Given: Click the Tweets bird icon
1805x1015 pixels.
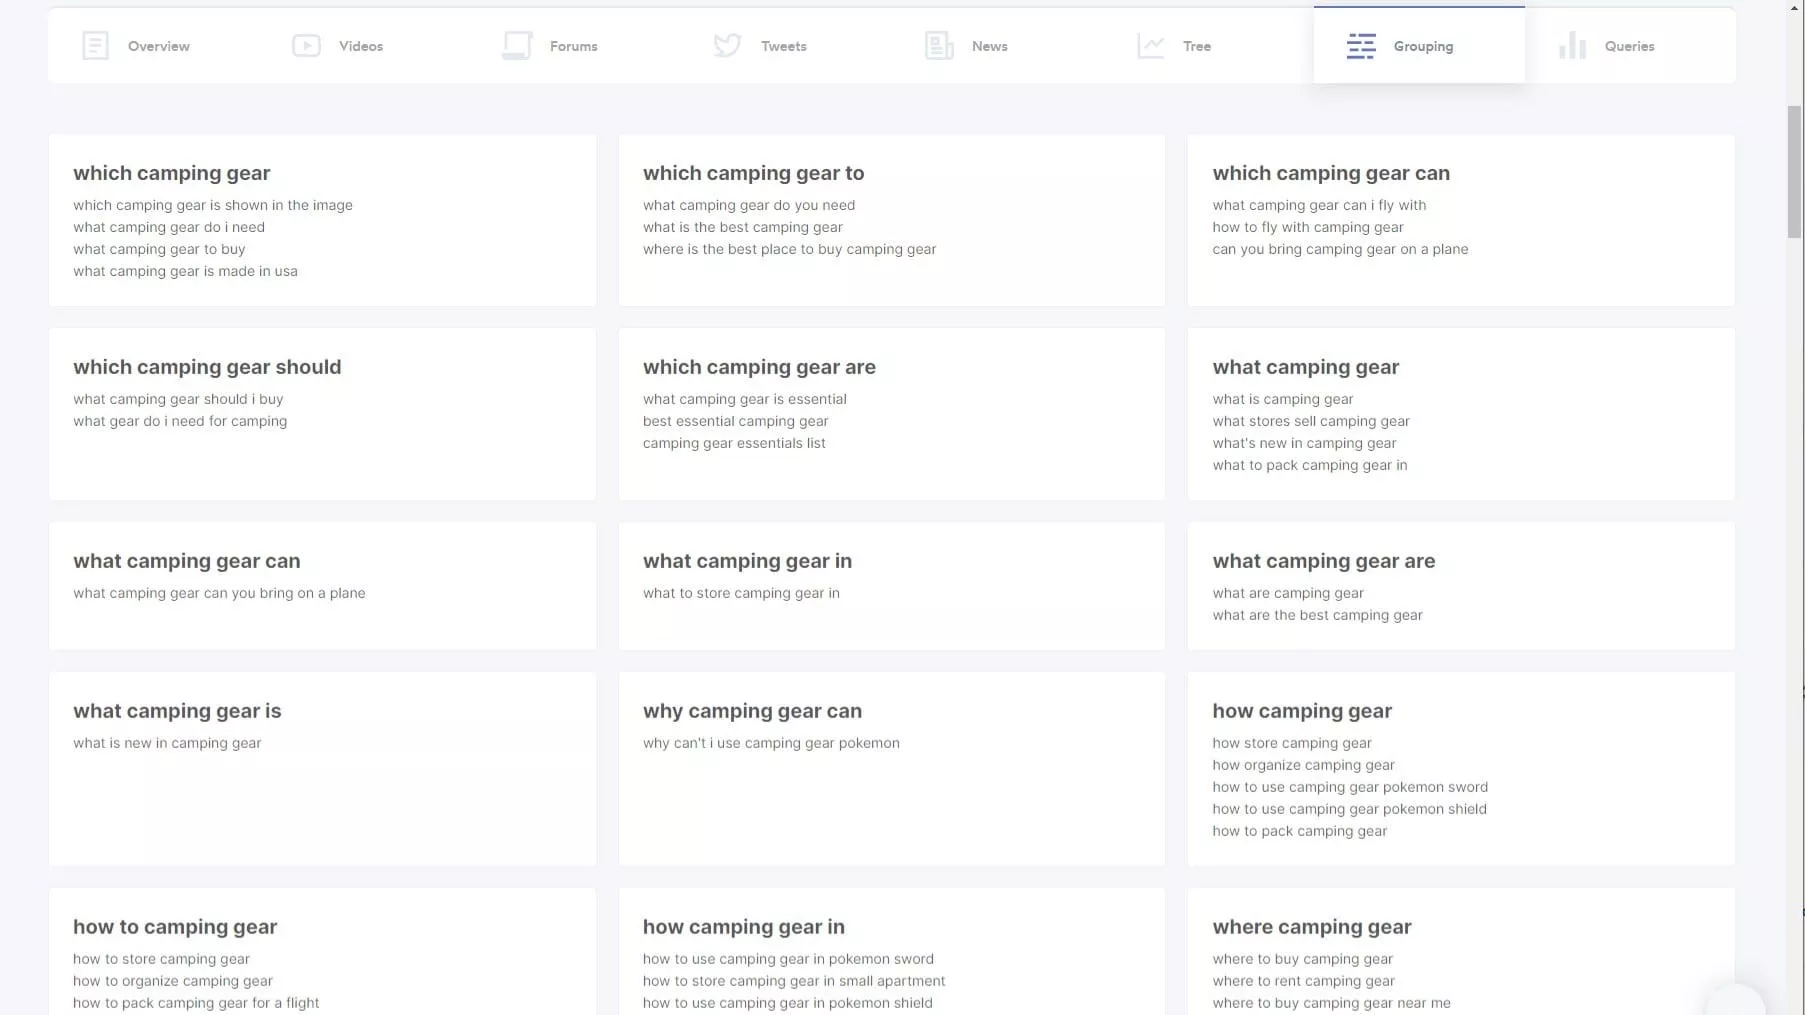Looking at the screenshot, I should pos(728,46).
